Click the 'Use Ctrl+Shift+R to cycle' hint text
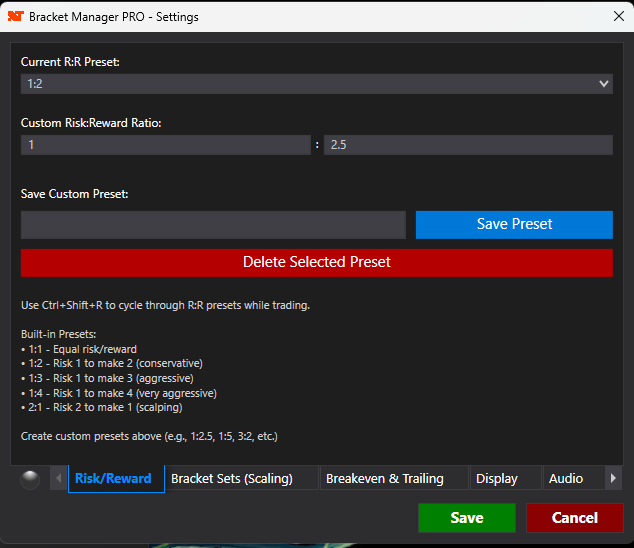 click(165, 305)
